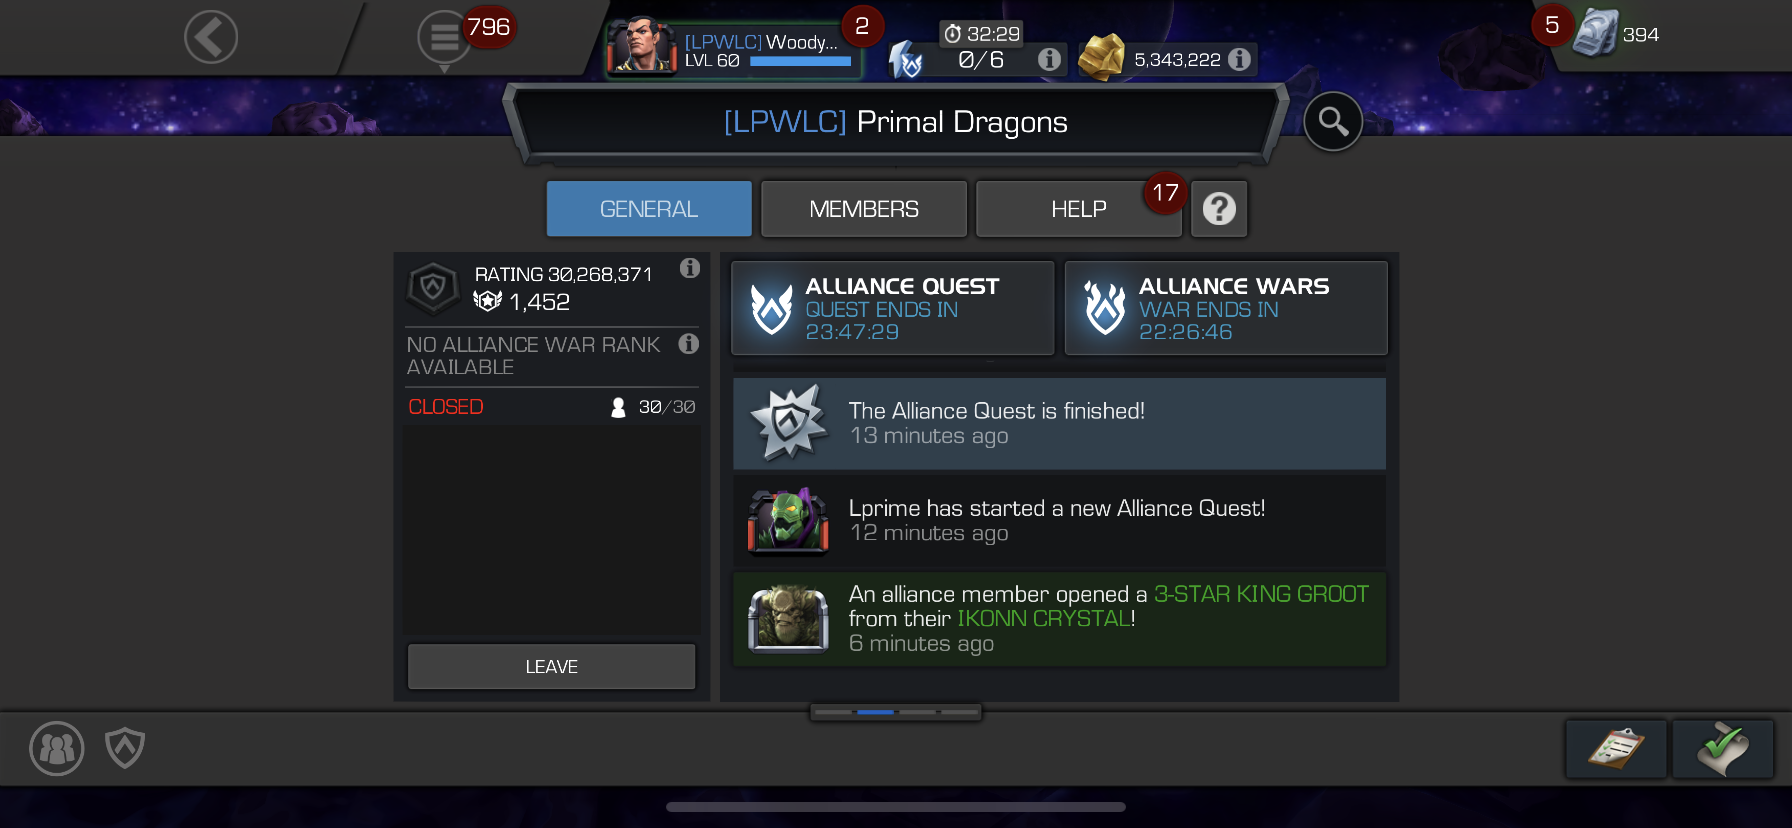Viewport: 1792px width, 828px height.
Task: Switch to the MEMBERS tab
Action: [864, 209]
